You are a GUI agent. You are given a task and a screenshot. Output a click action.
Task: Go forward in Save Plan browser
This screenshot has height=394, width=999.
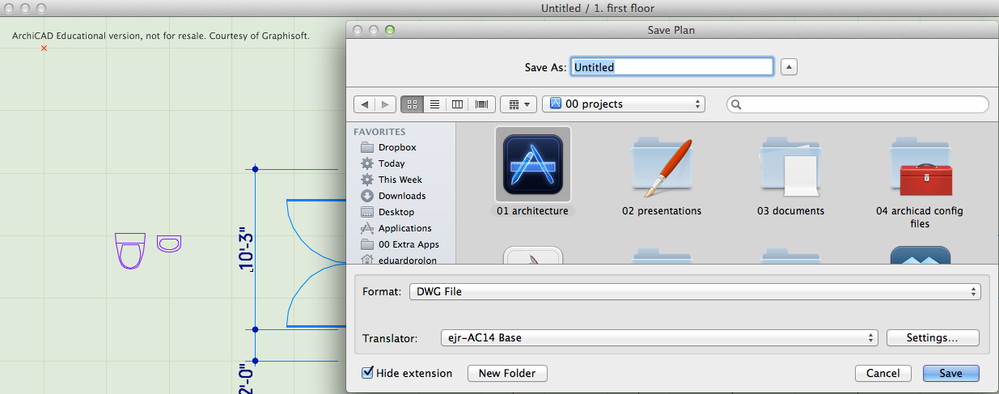pyautogui.click(x=385, y=104)
